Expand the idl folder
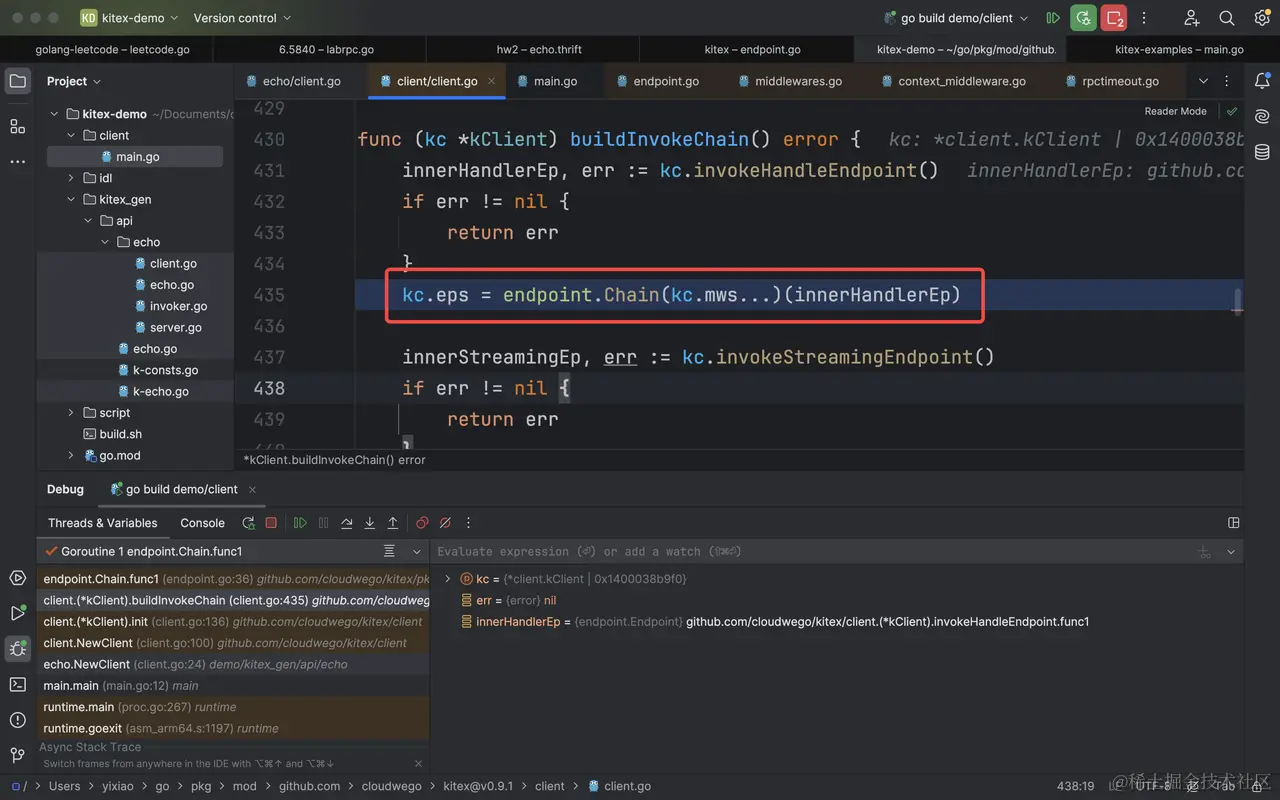This screenshot has width=1280, height=800. click(x=71, y=178)
